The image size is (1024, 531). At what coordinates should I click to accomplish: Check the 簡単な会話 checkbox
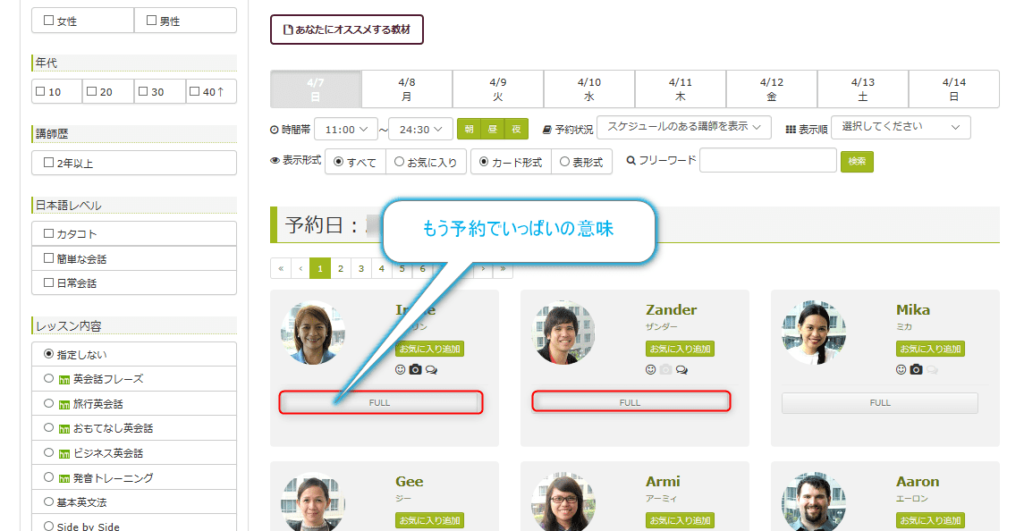coord(49,258)
